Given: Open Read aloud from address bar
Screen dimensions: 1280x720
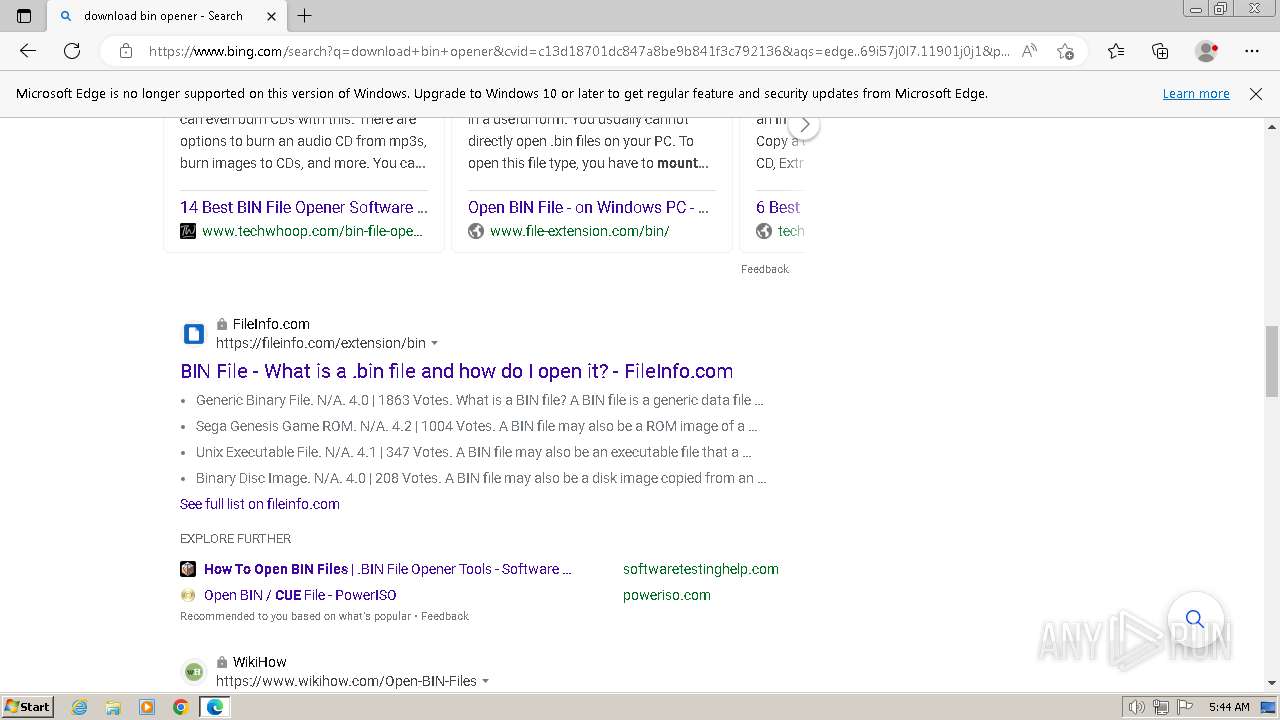Looking at the screenshot, I should pos(1029,51).
